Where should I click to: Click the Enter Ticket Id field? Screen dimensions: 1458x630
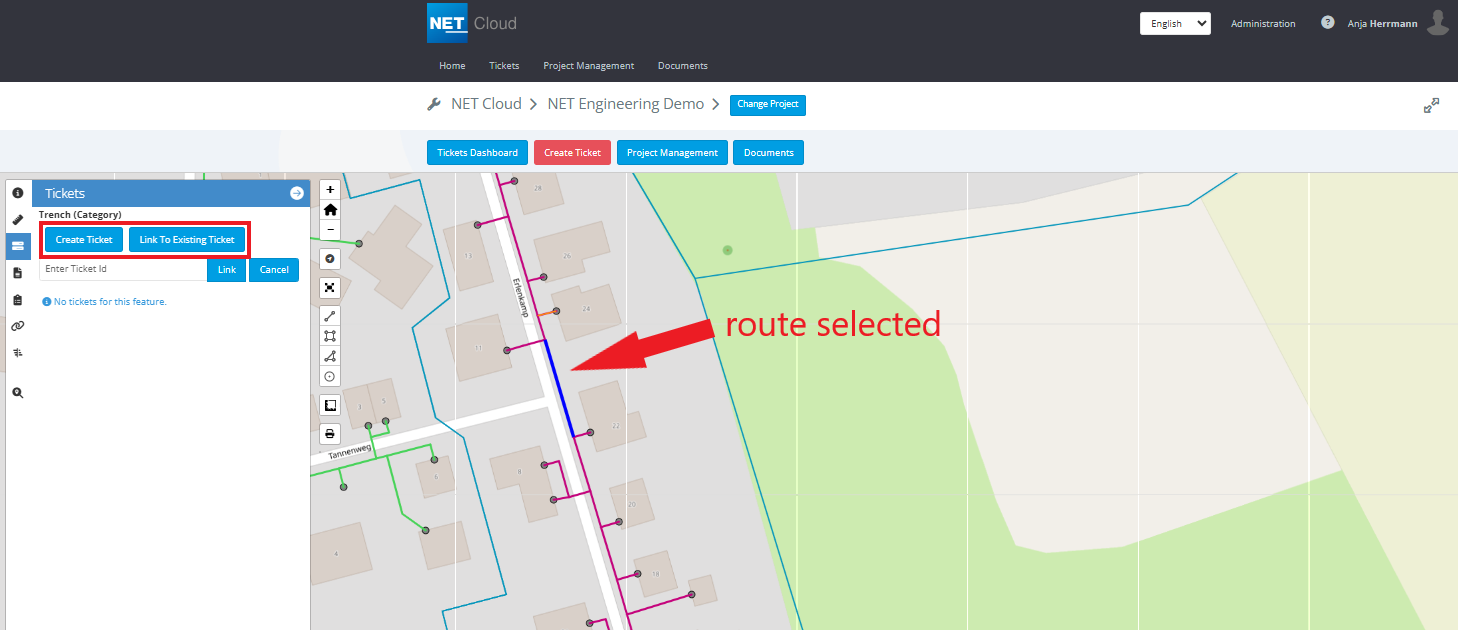coord(123,269)
